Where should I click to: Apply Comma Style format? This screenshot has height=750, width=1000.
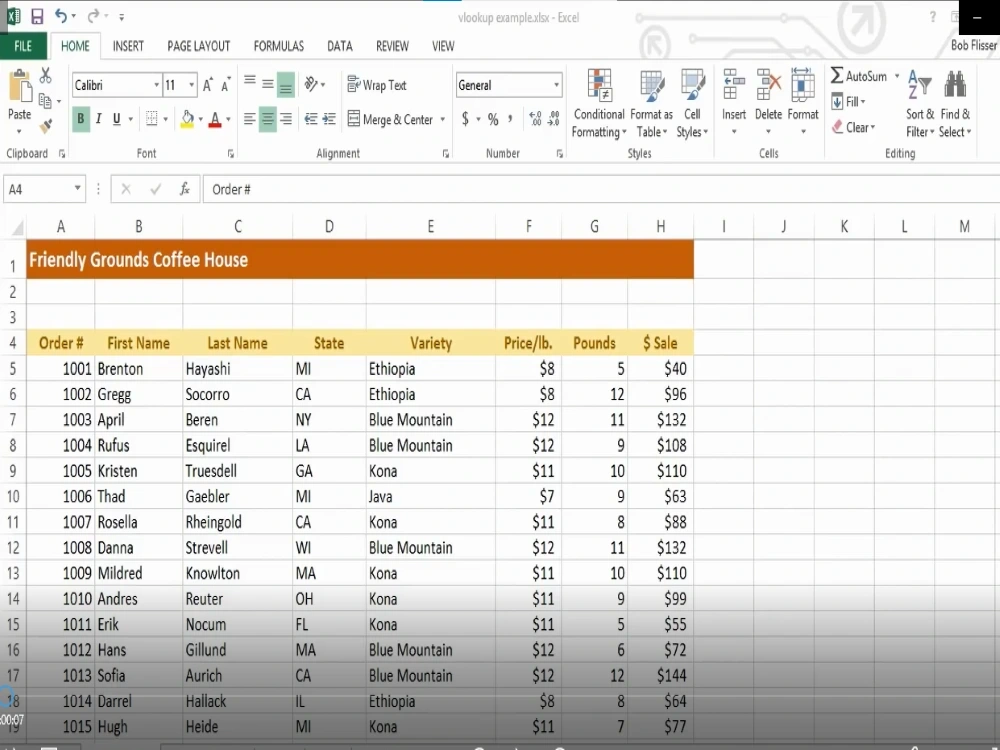coord(510,119)
